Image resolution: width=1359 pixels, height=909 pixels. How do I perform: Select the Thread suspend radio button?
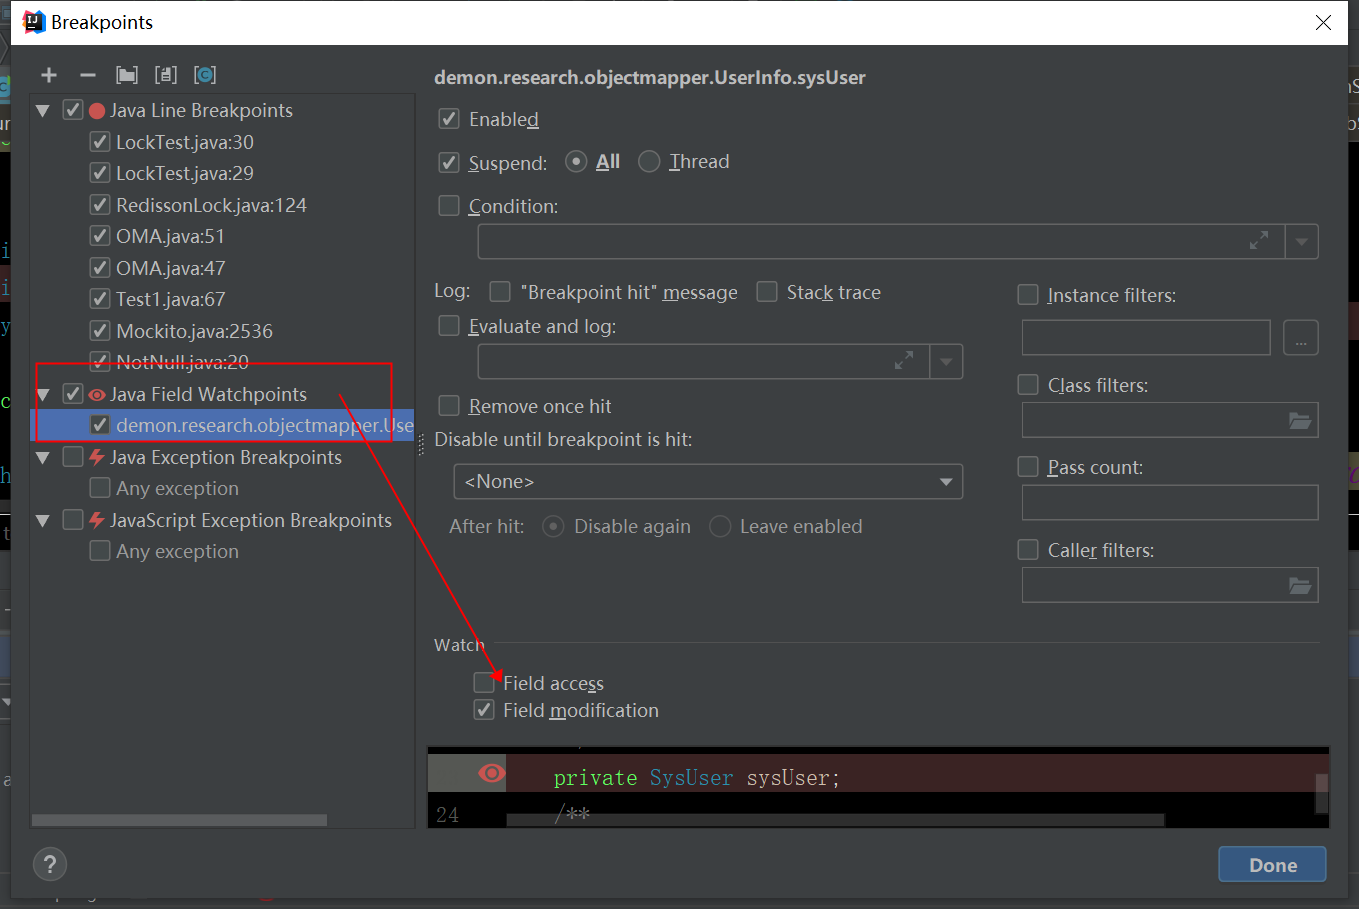click(x=649, y=162)
